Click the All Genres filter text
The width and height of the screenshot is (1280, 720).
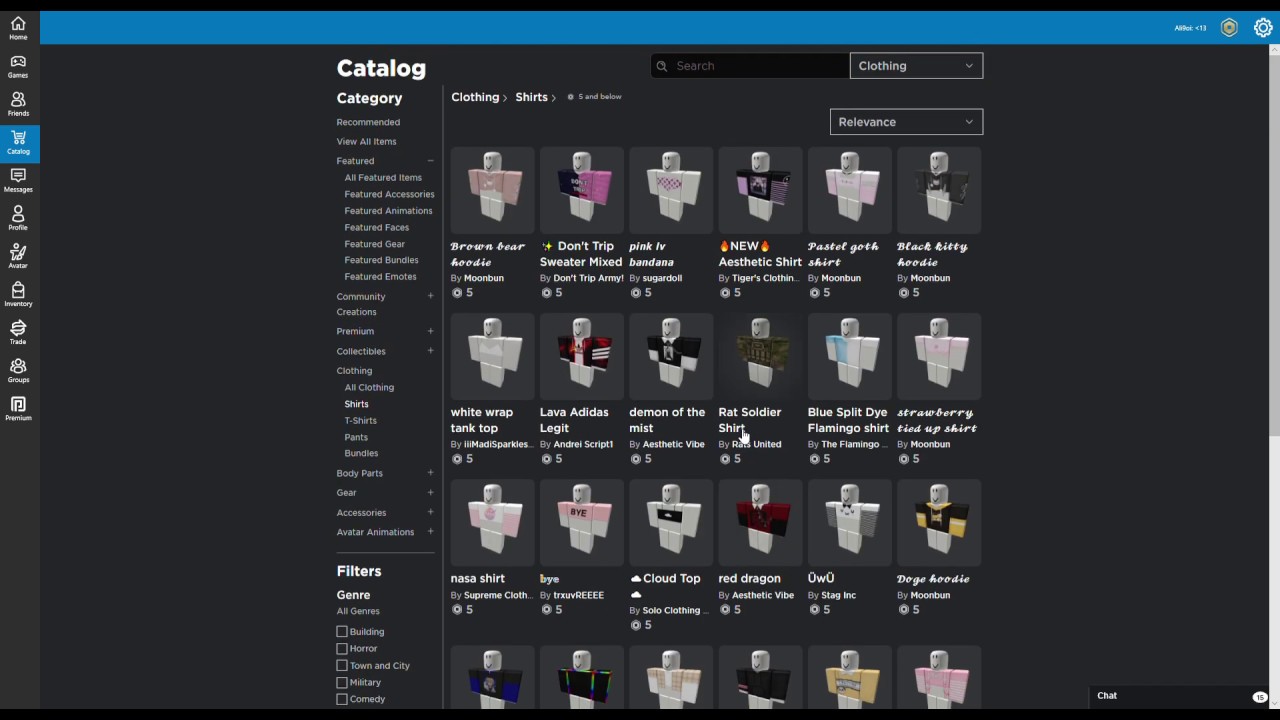click(358, 612)
